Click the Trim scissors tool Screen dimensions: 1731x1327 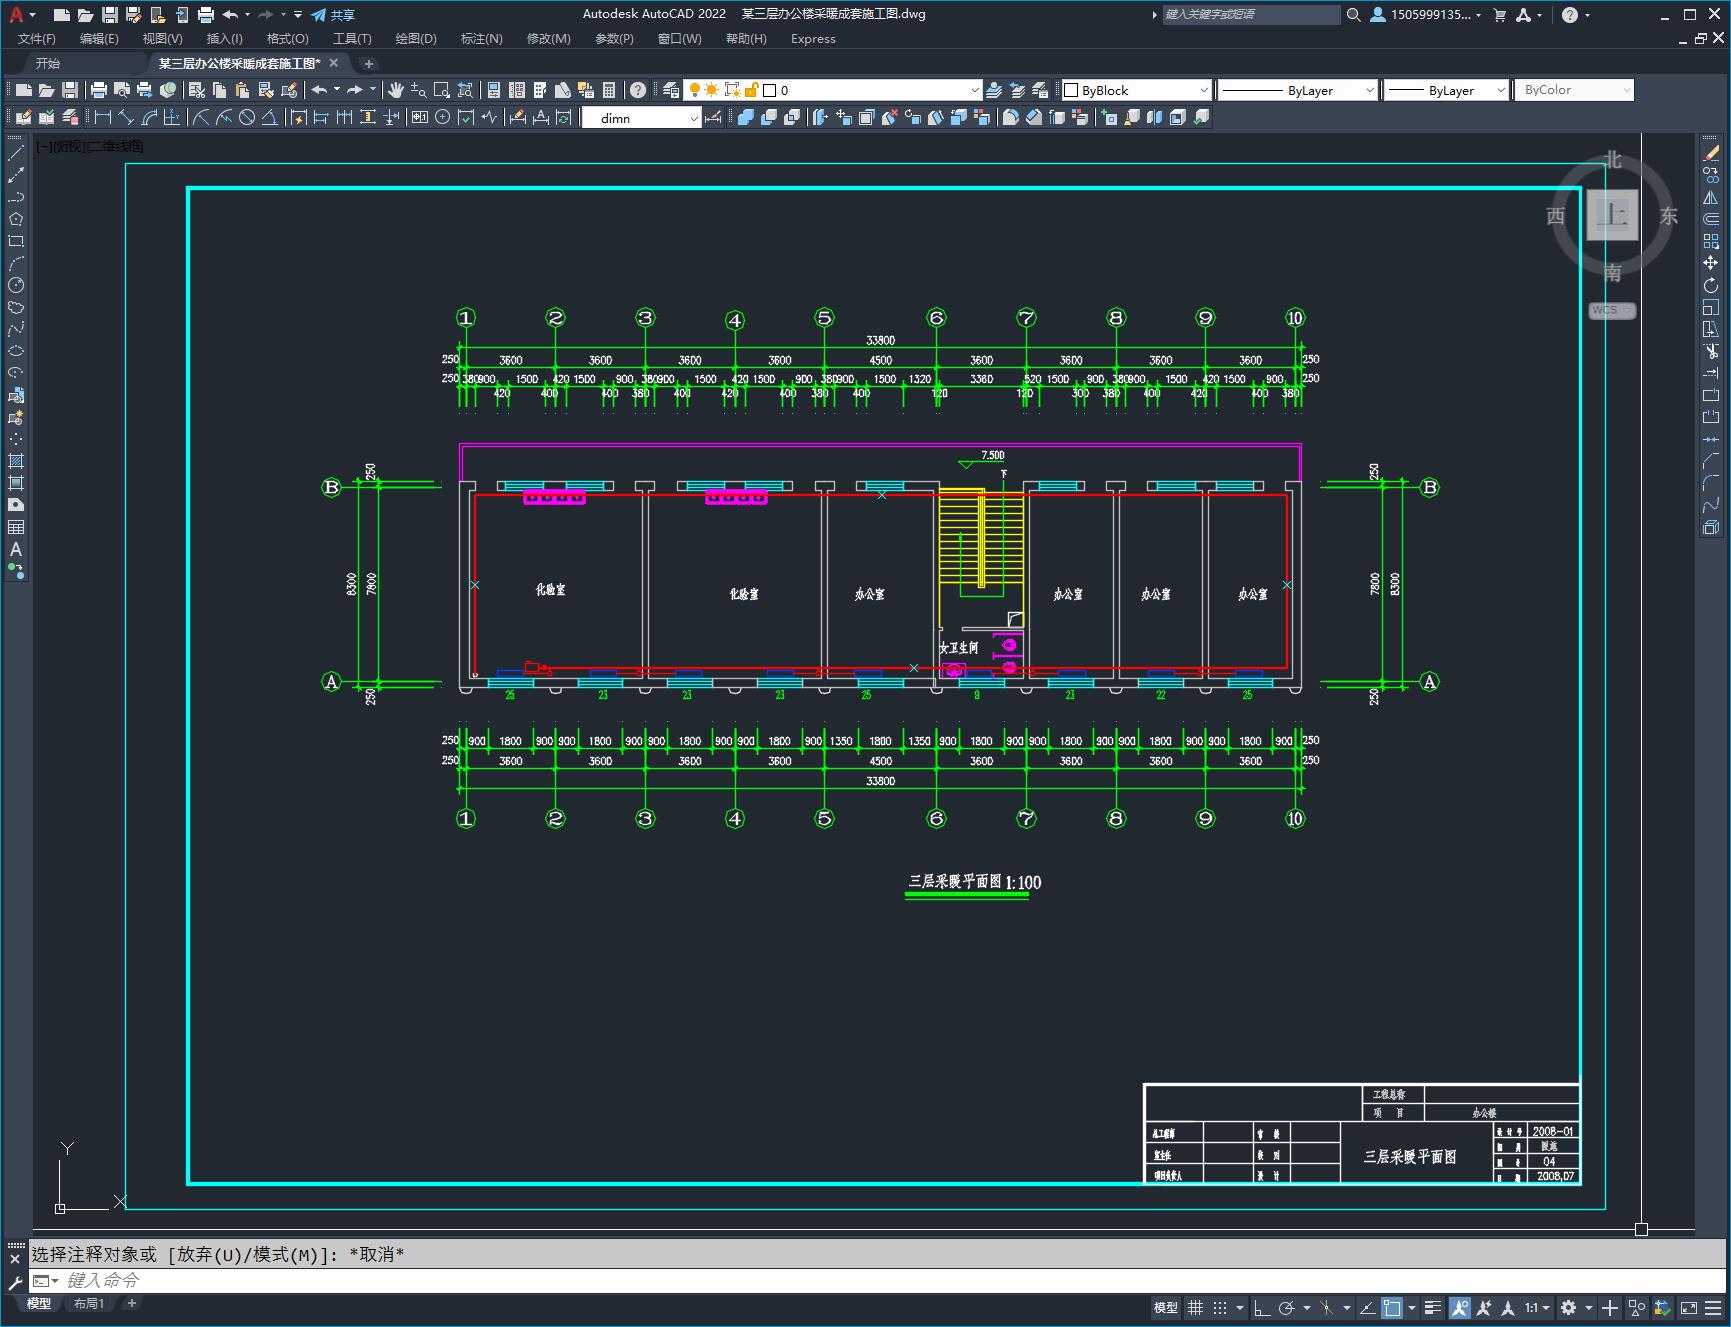(1711, 351)
